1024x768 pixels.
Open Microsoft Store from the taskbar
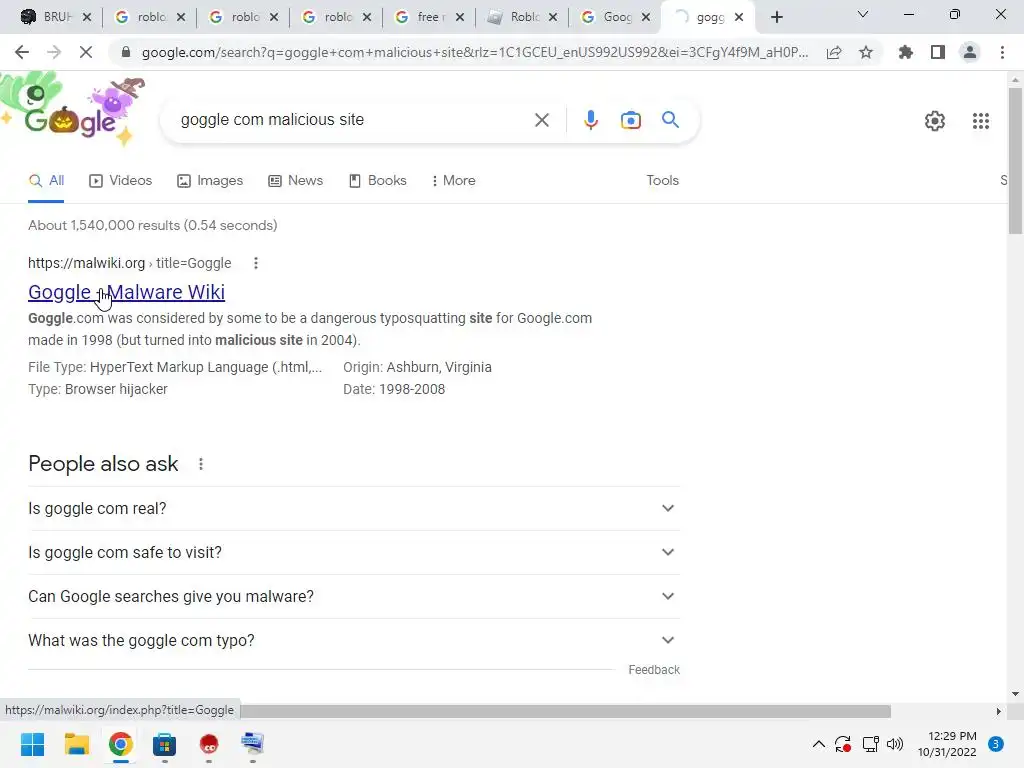(x=165, y=744)
